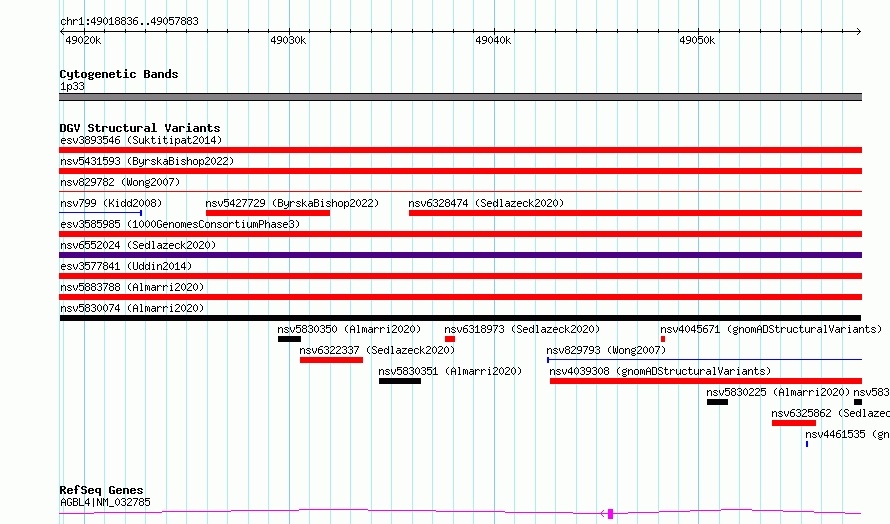Click the black bar under nsv5830225
The image size is (890, 524).
tap(717, 402)
